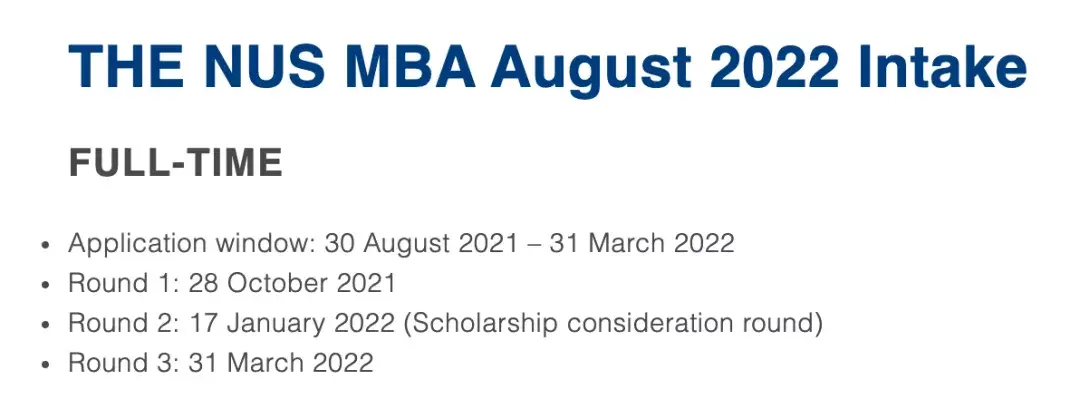Screen dimensions: 1080x399
Task: Select the "17 January 2022" date
Action: 292,323
